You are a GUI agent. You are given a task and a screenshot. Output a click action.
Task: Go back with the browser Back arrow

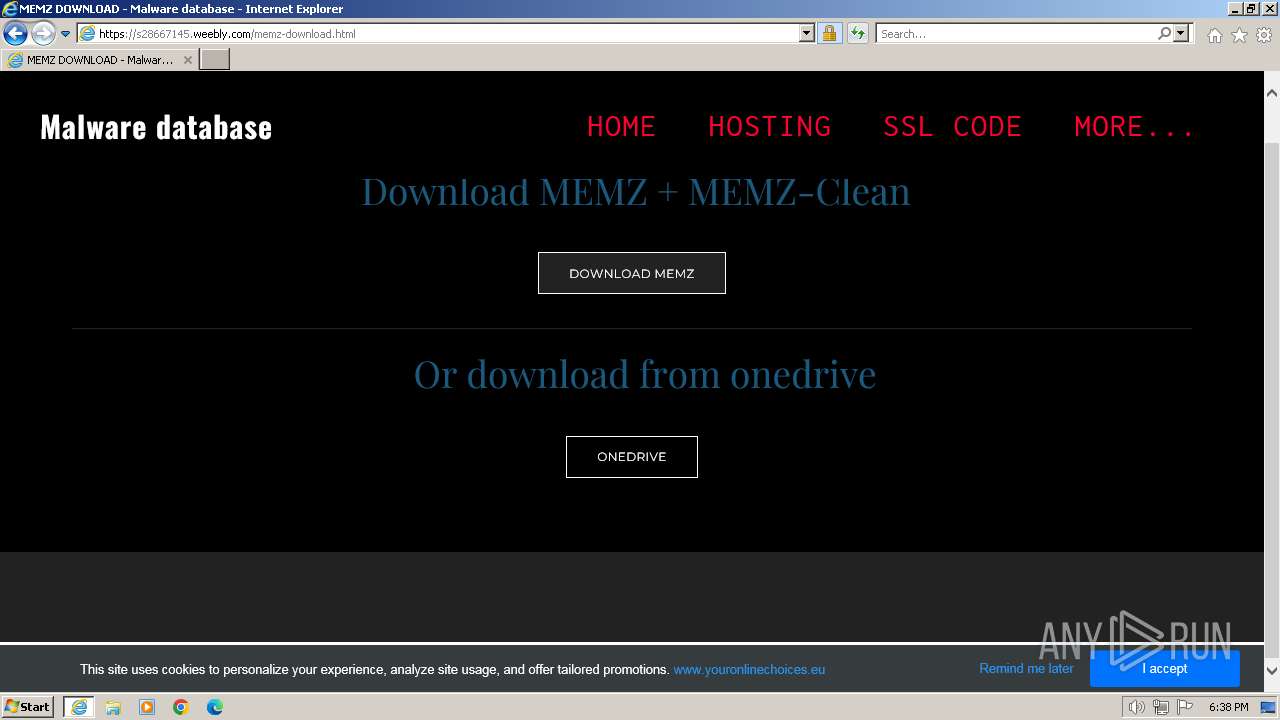[15, 34]
